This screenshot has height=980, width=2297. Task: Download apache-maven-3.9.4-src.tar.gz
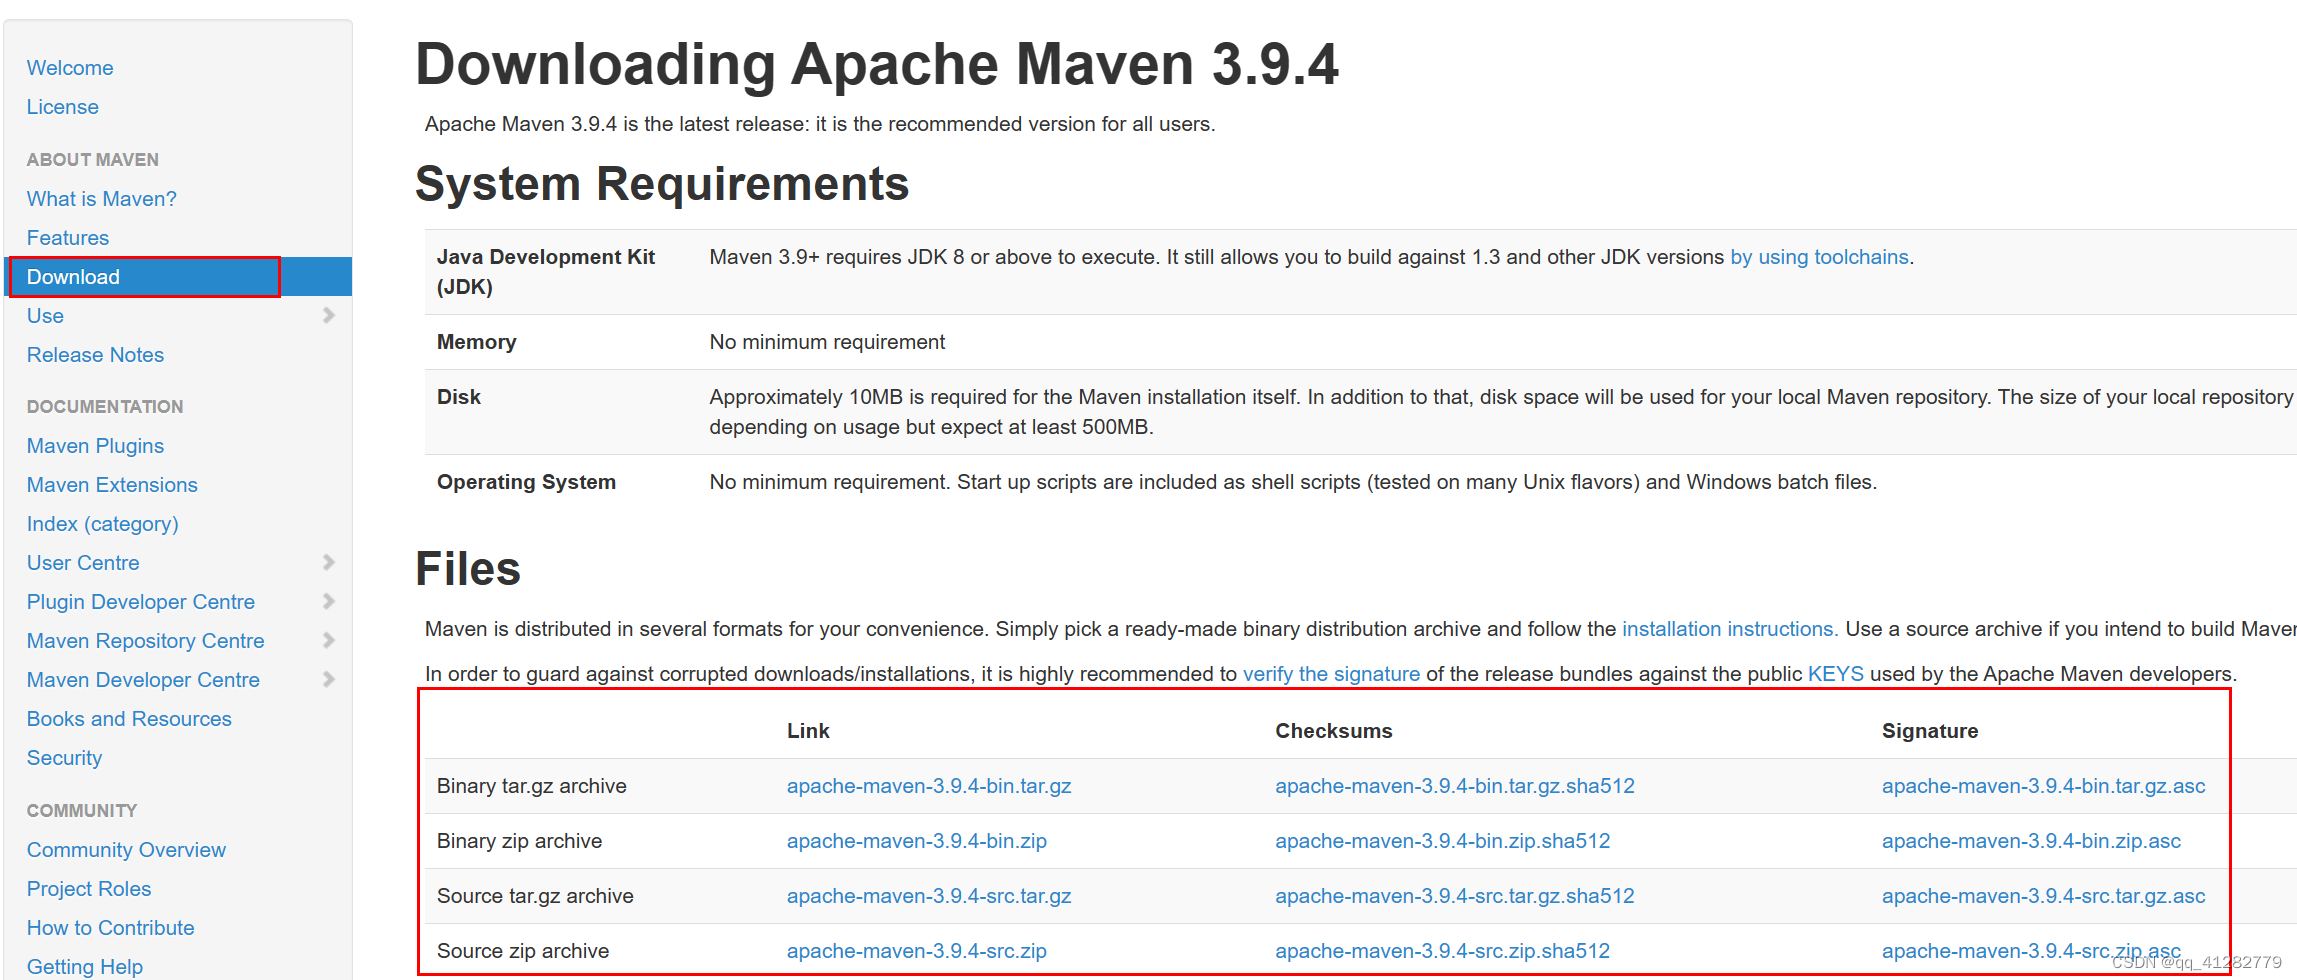click(x=929, y=896)
